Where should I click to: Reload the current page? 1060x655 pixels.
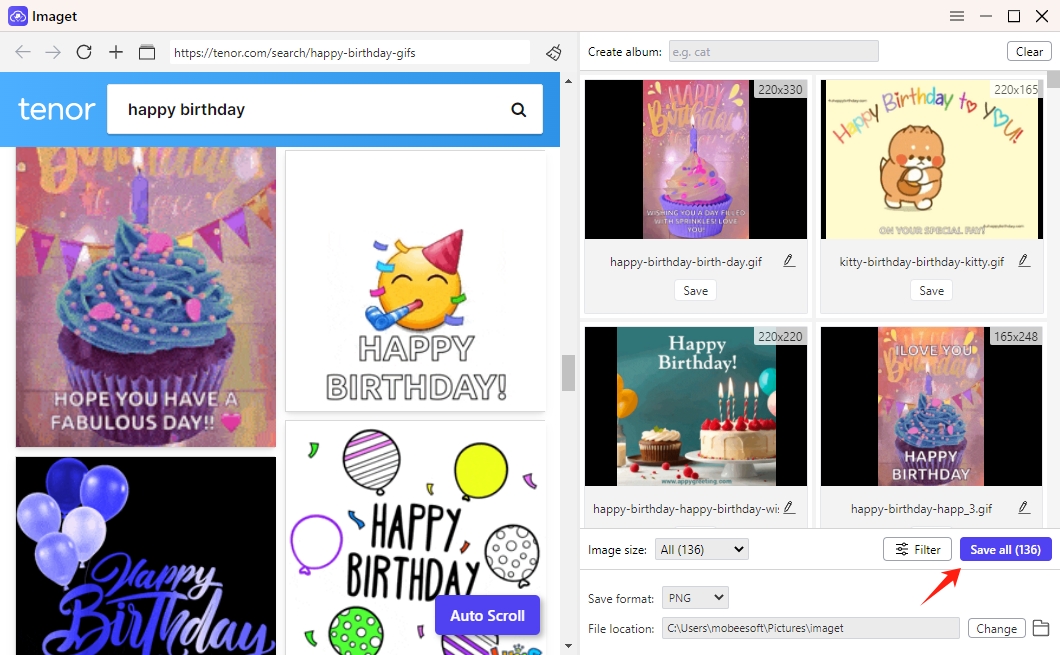84,52
